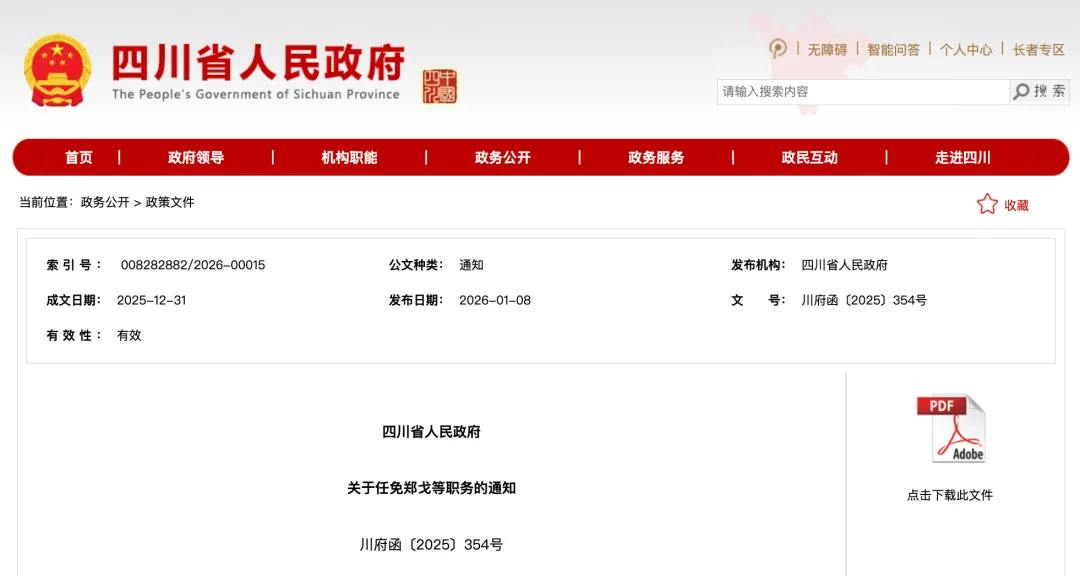Viewport: 1080px width, 576px height.
Task: Click 点击下载此文件 download link
Action: click(950, 495)
